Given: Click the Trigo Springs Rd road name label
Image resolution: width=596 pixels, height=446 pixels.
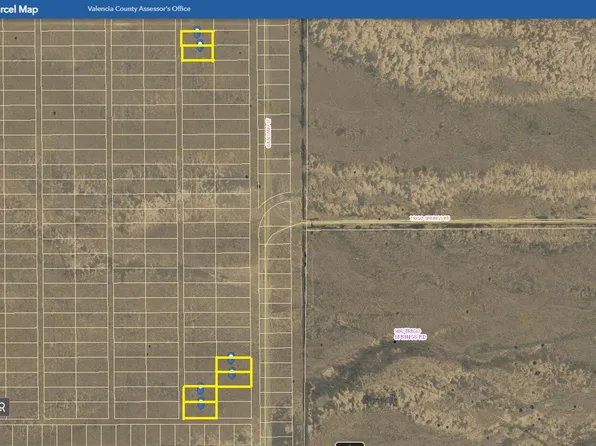Looking at the screenshot, I should [x=430, y=218].
